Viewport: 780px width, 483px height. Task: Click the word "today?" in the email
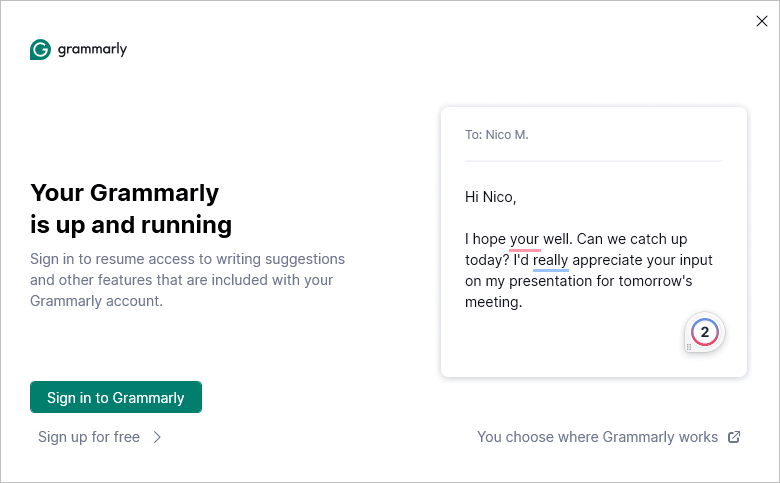[487, 261]
